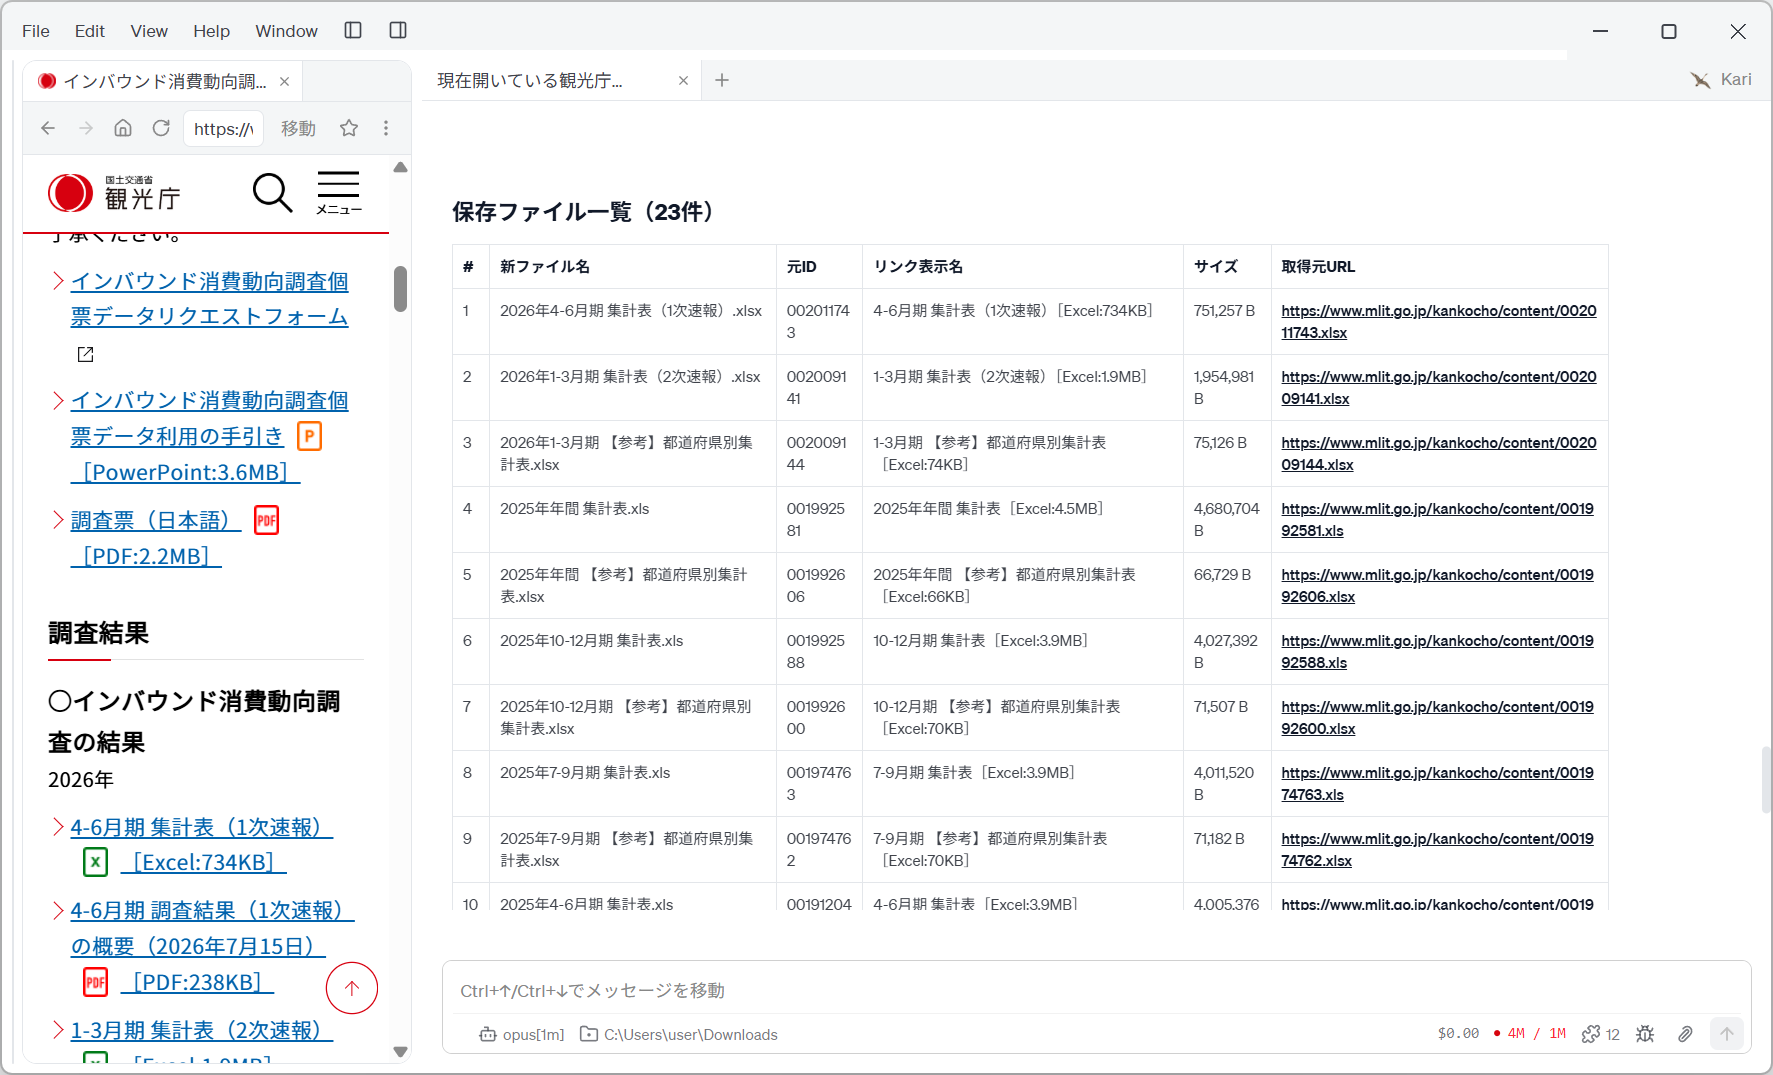The width and height of the screenshot is (1773, 1075).
Task: Click the PowerPoint file icon
Action: tap(310, 436)
